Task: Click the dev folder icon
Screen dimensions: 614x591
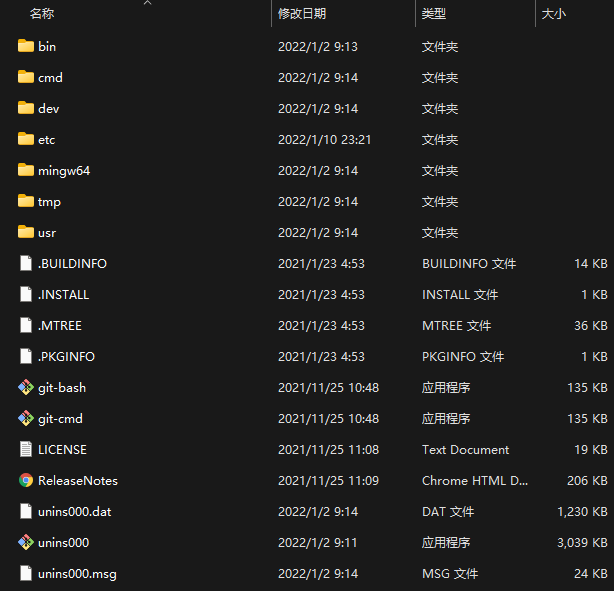Action: click(26, 108)
